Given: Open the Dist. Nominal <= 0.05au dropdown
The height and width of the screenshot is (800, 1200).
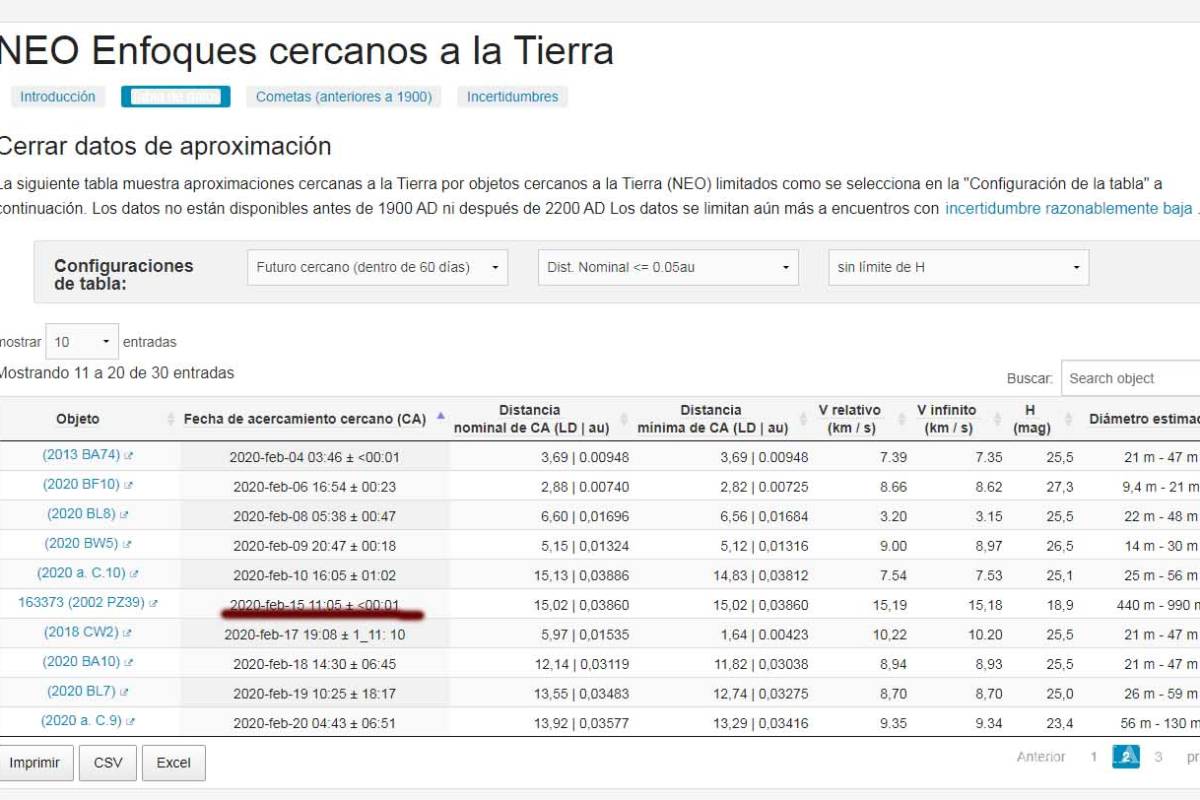Looking at the screenshot, I should tap(667, 267).
